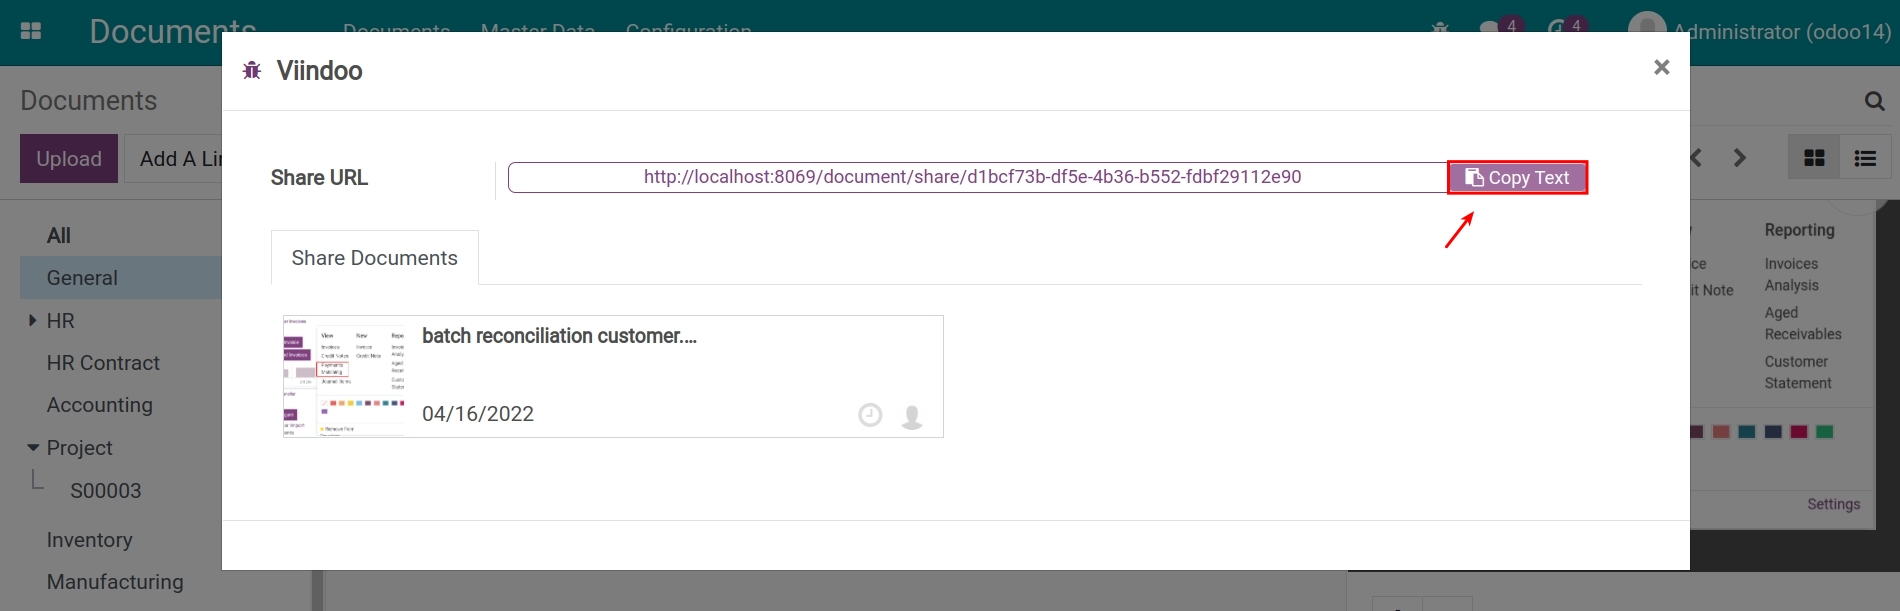Select the HR Contract workspace
Screen dimensions: 1900x611
[103, 363]
